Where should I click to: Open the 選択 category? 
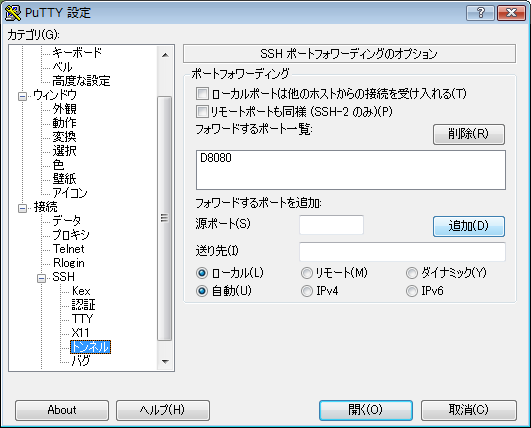tap(64, 151)
